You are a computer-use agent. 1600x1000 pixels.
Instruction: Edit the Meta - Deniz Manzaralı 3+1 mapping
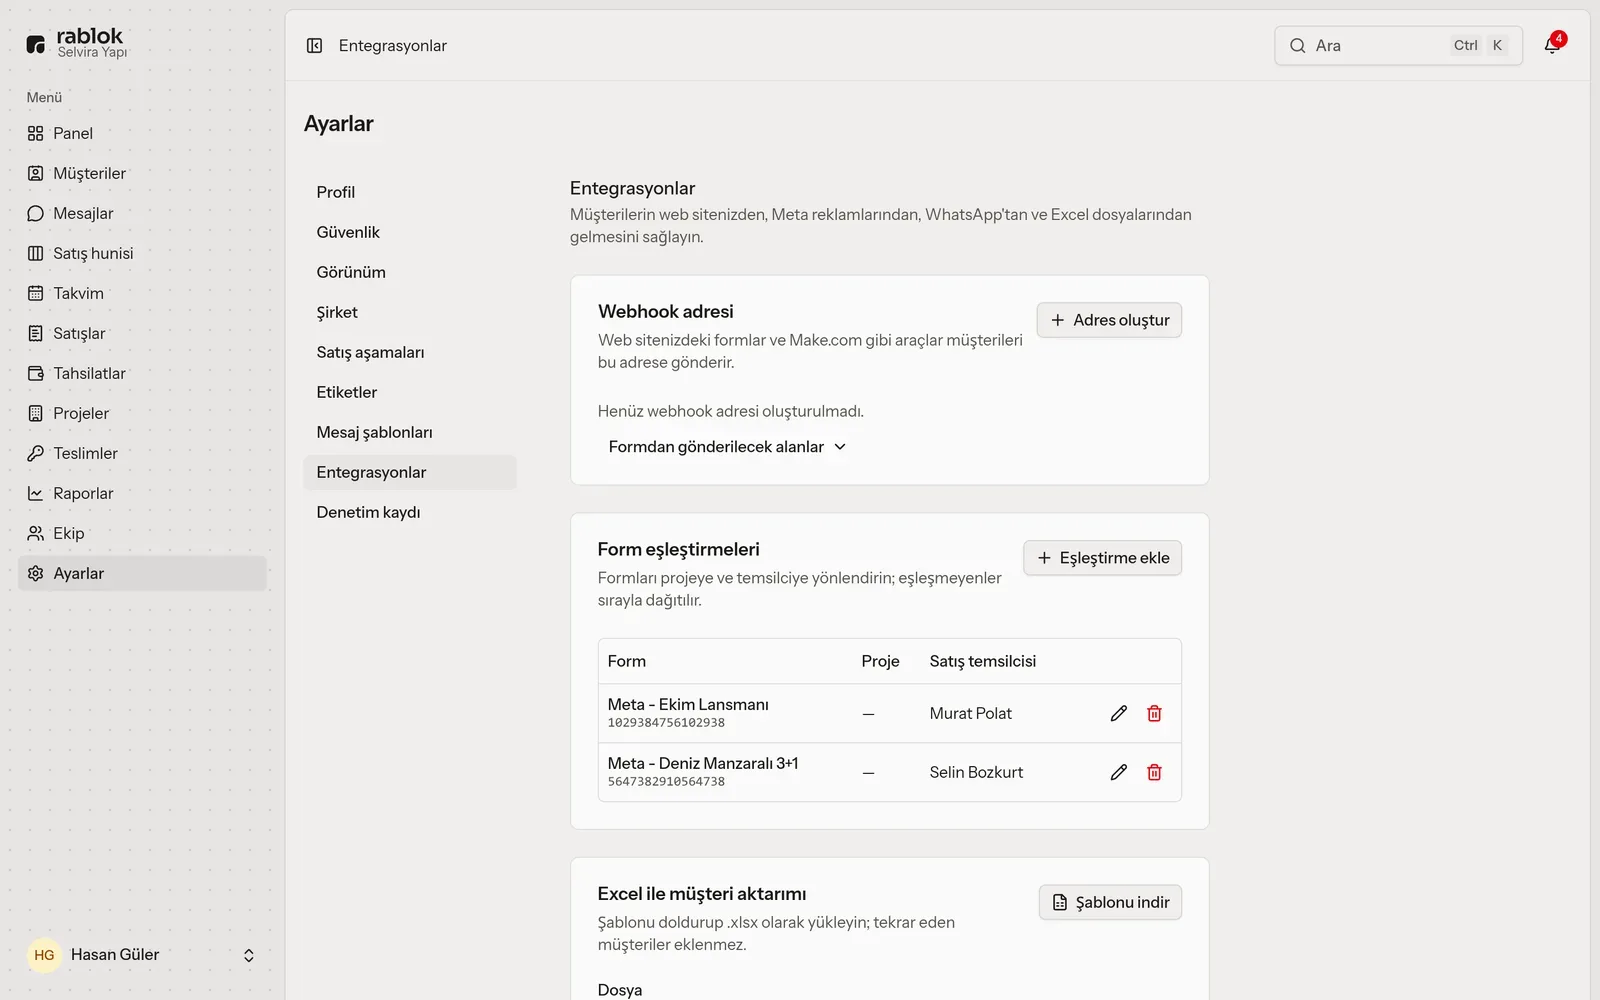1119,772
